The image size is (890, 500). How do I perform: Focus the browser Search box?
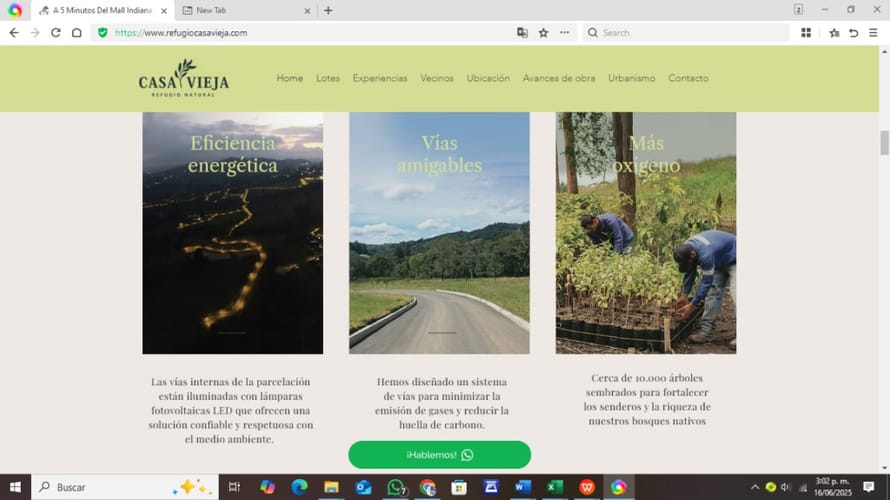(x=686, y=33)
